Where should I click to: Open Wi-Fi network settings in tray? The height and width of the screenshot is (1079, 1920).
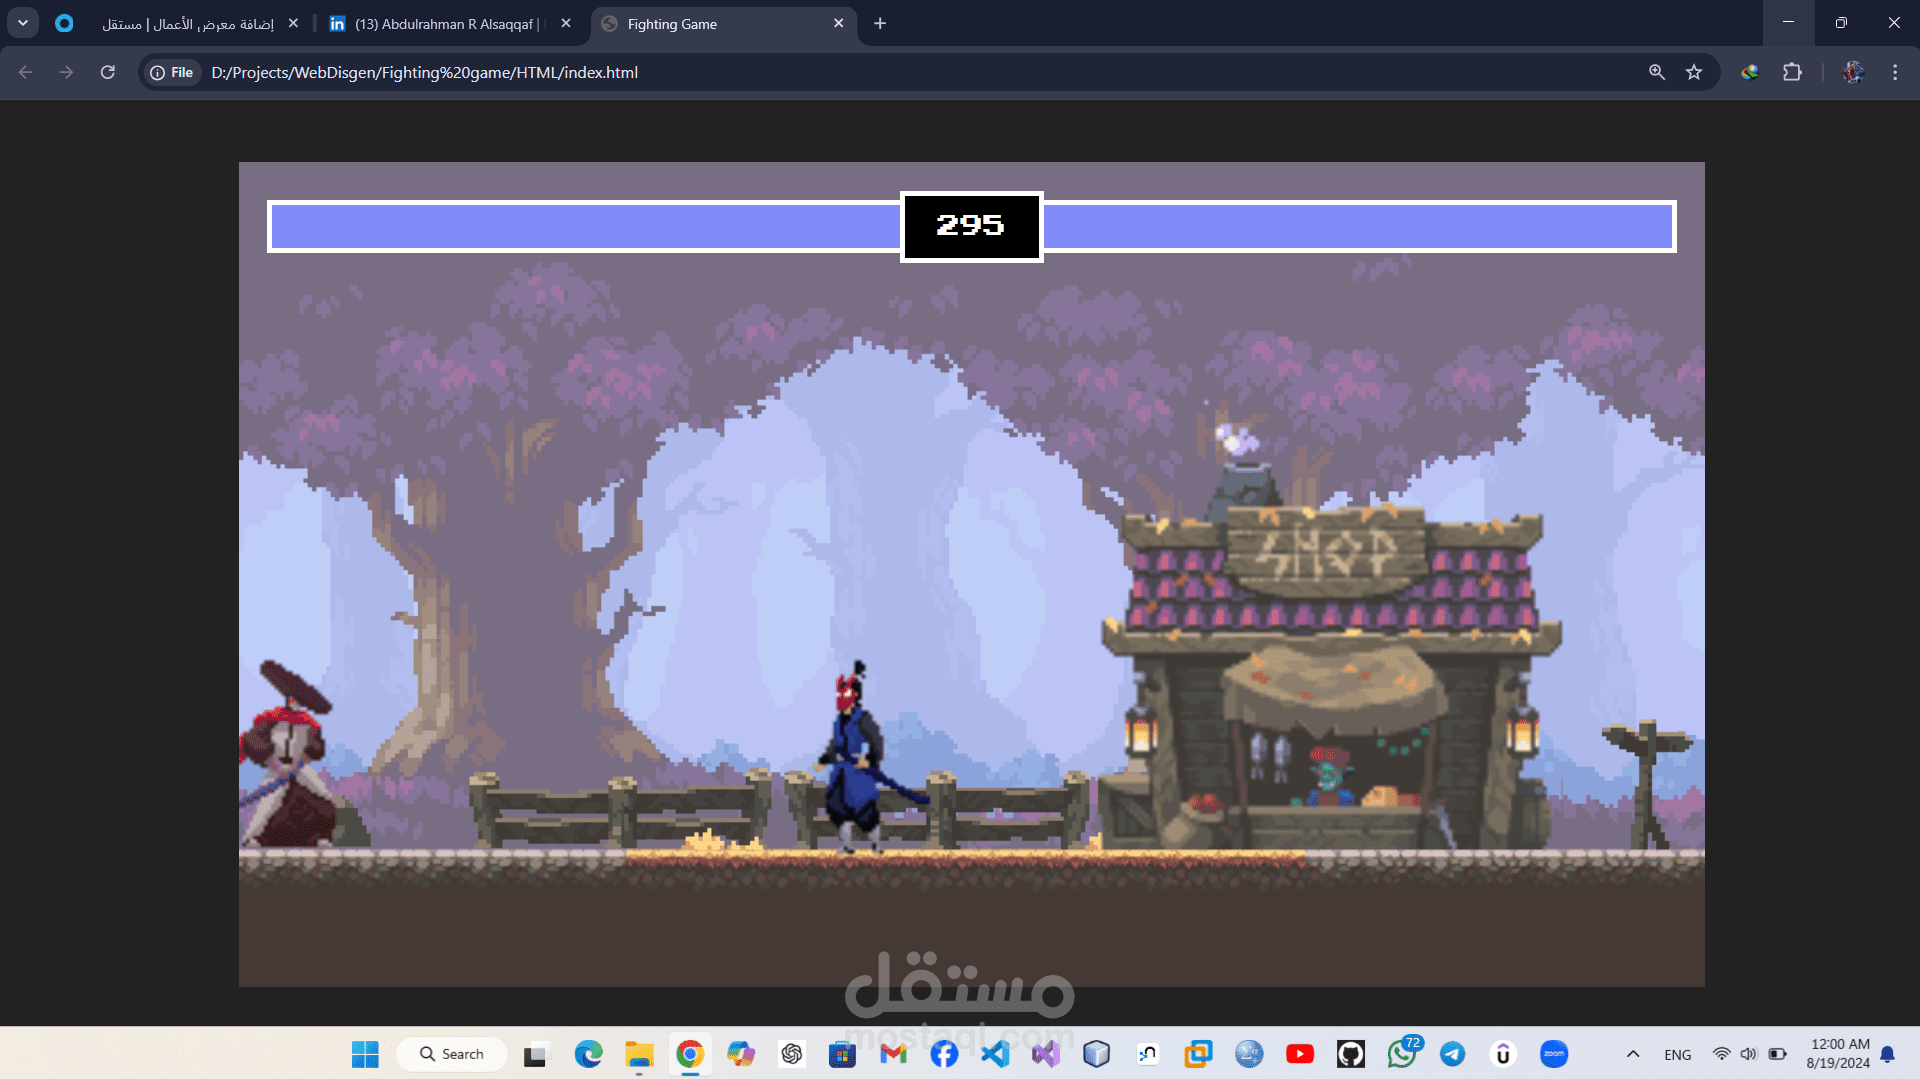coord(1722,1054)
